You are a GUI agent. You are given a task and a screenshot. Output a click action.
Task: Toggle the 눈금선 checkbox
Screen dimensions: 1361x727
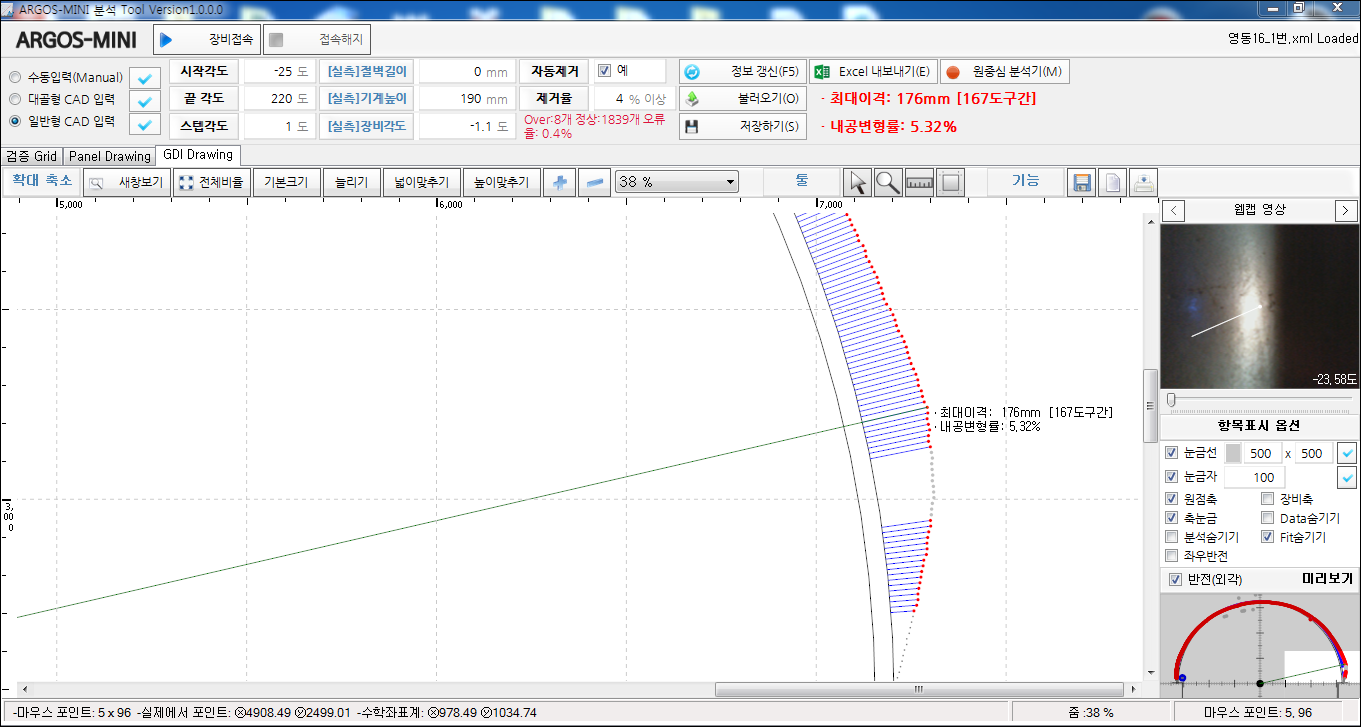pos(1172,453)
